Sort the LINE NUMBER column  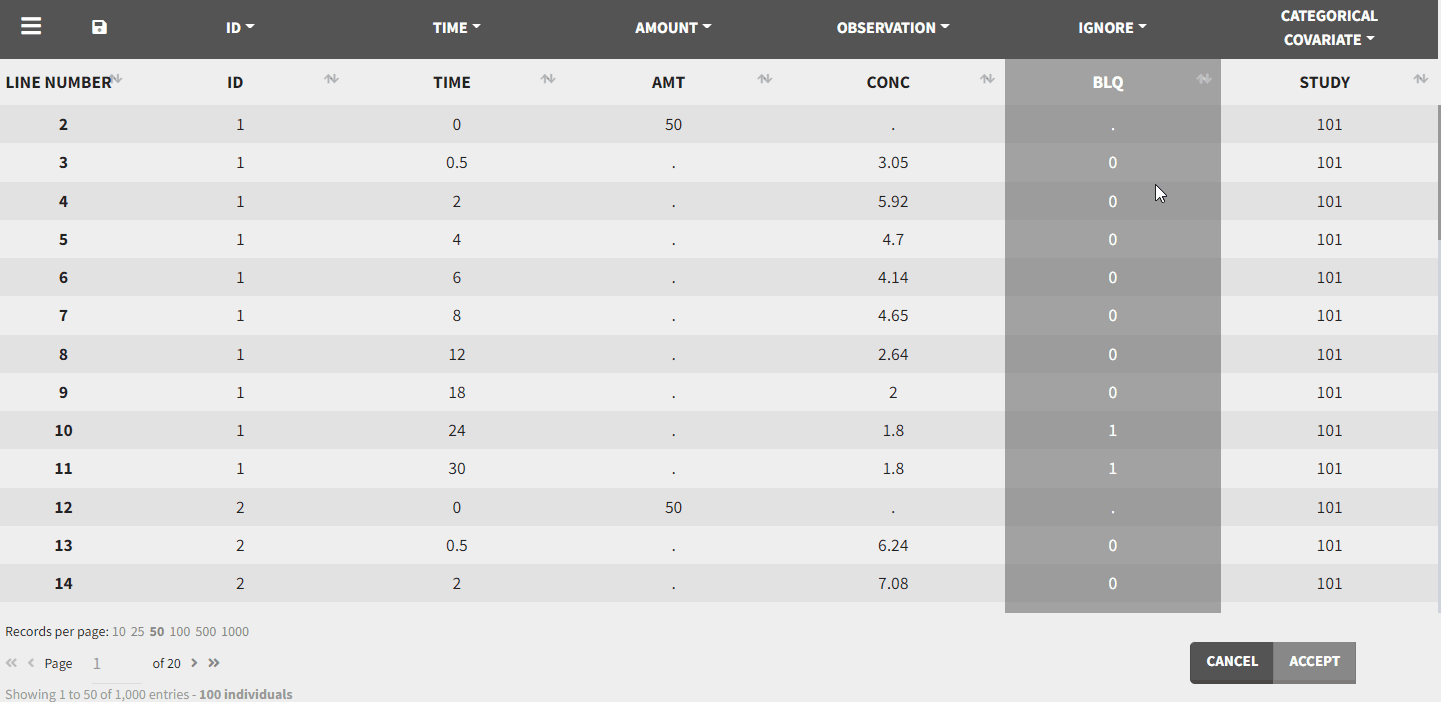point(116,79)
